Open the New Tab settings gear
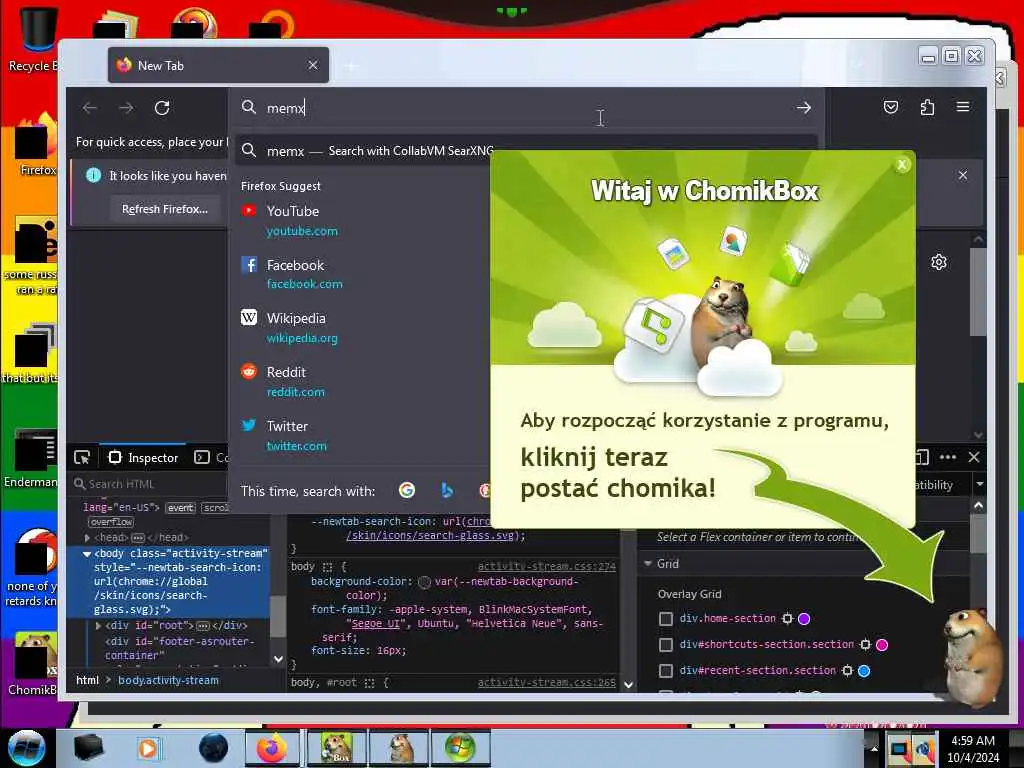 pyautogui.click(x=938, y=262)
